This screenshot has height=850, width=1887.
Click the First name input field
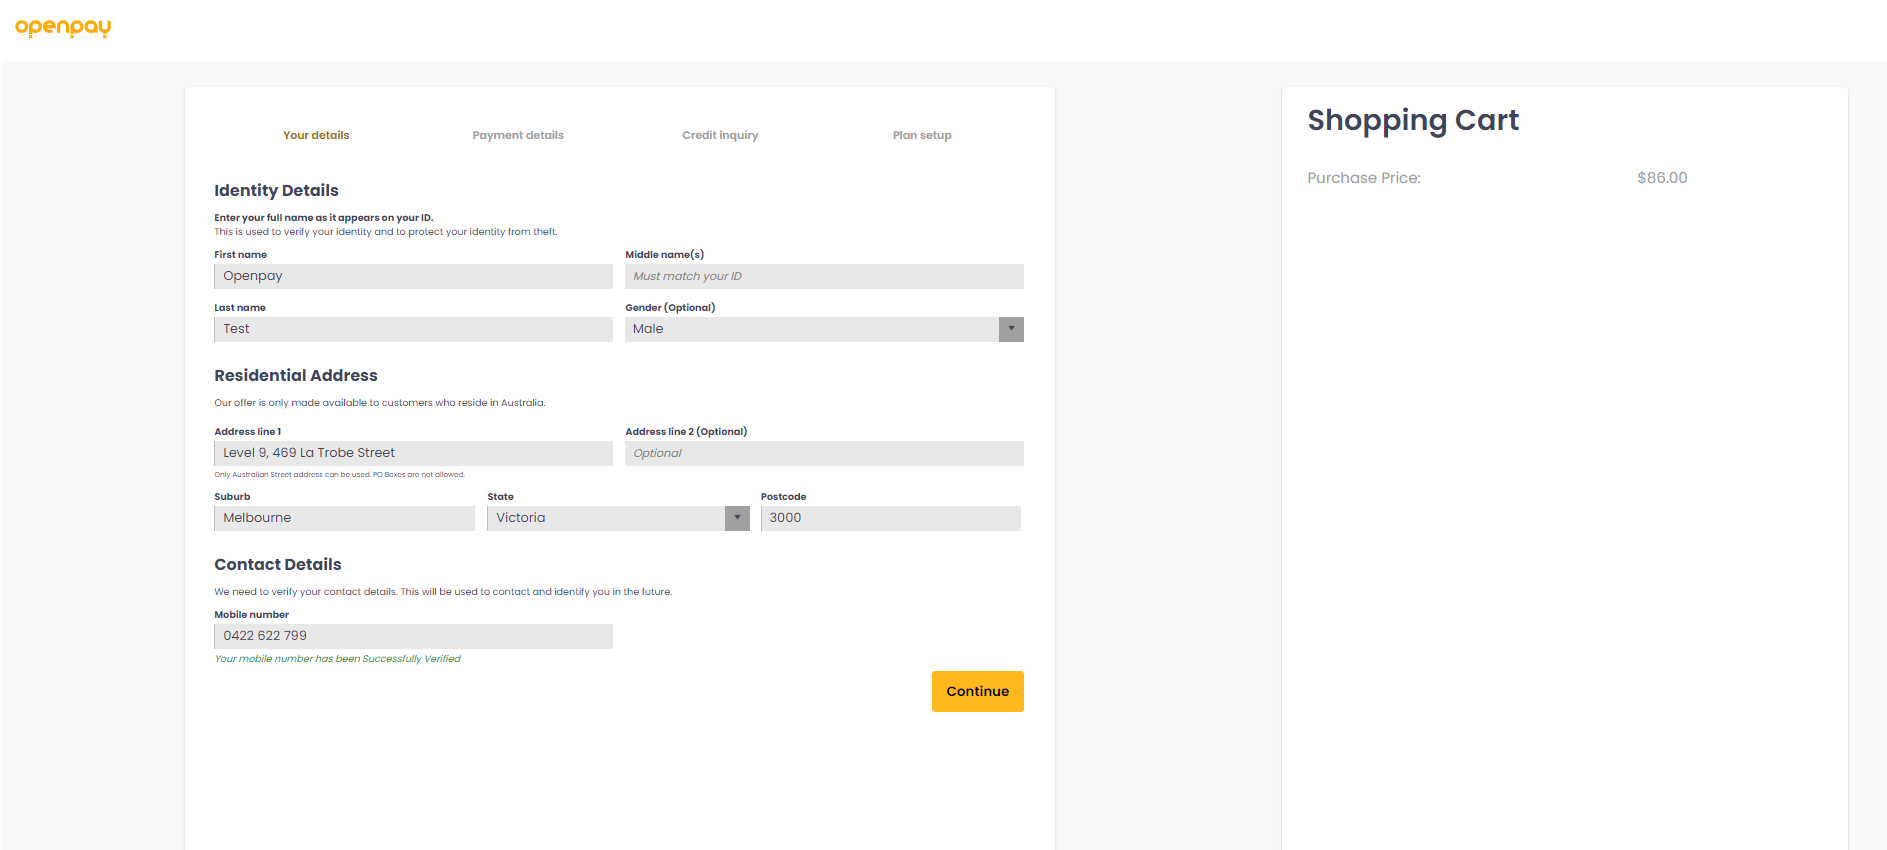click(413, 276)
